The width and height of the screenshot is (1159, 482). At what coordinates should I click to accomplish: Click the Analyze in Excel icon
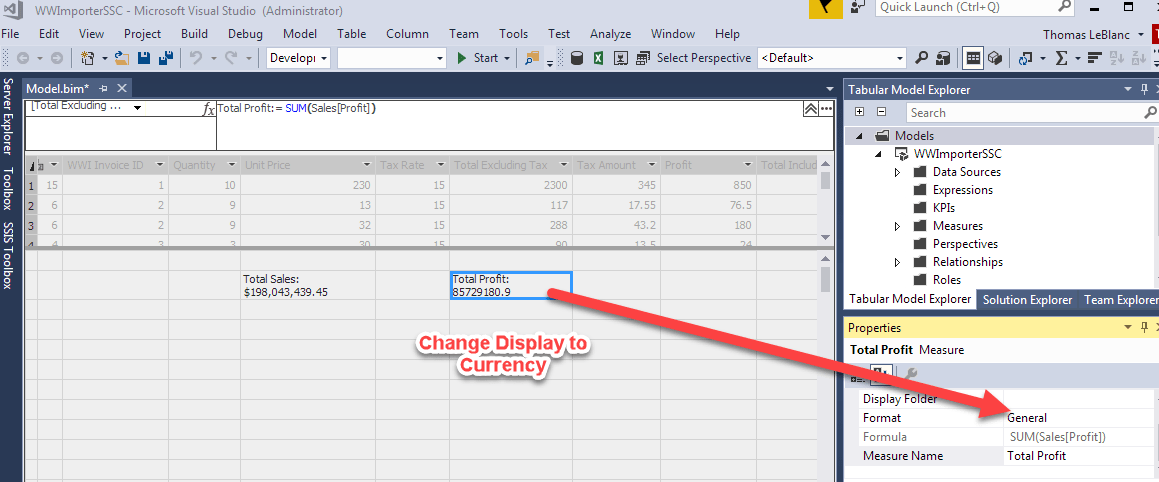pyautogui.click(x=599, y=58)
